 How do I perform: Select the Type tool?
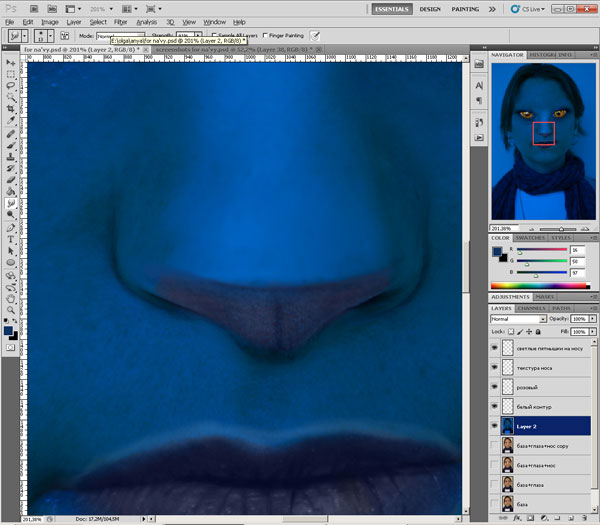pos(10,239)
